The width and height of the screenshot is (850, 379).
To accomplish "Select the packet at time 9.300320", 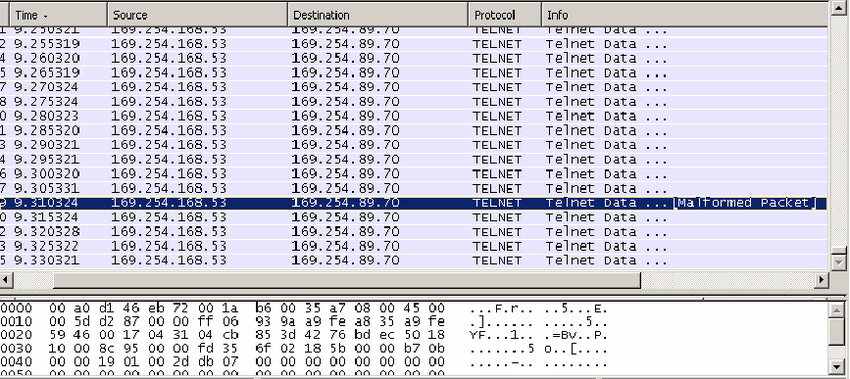I will pyautogui.click(x=414, y=174).
